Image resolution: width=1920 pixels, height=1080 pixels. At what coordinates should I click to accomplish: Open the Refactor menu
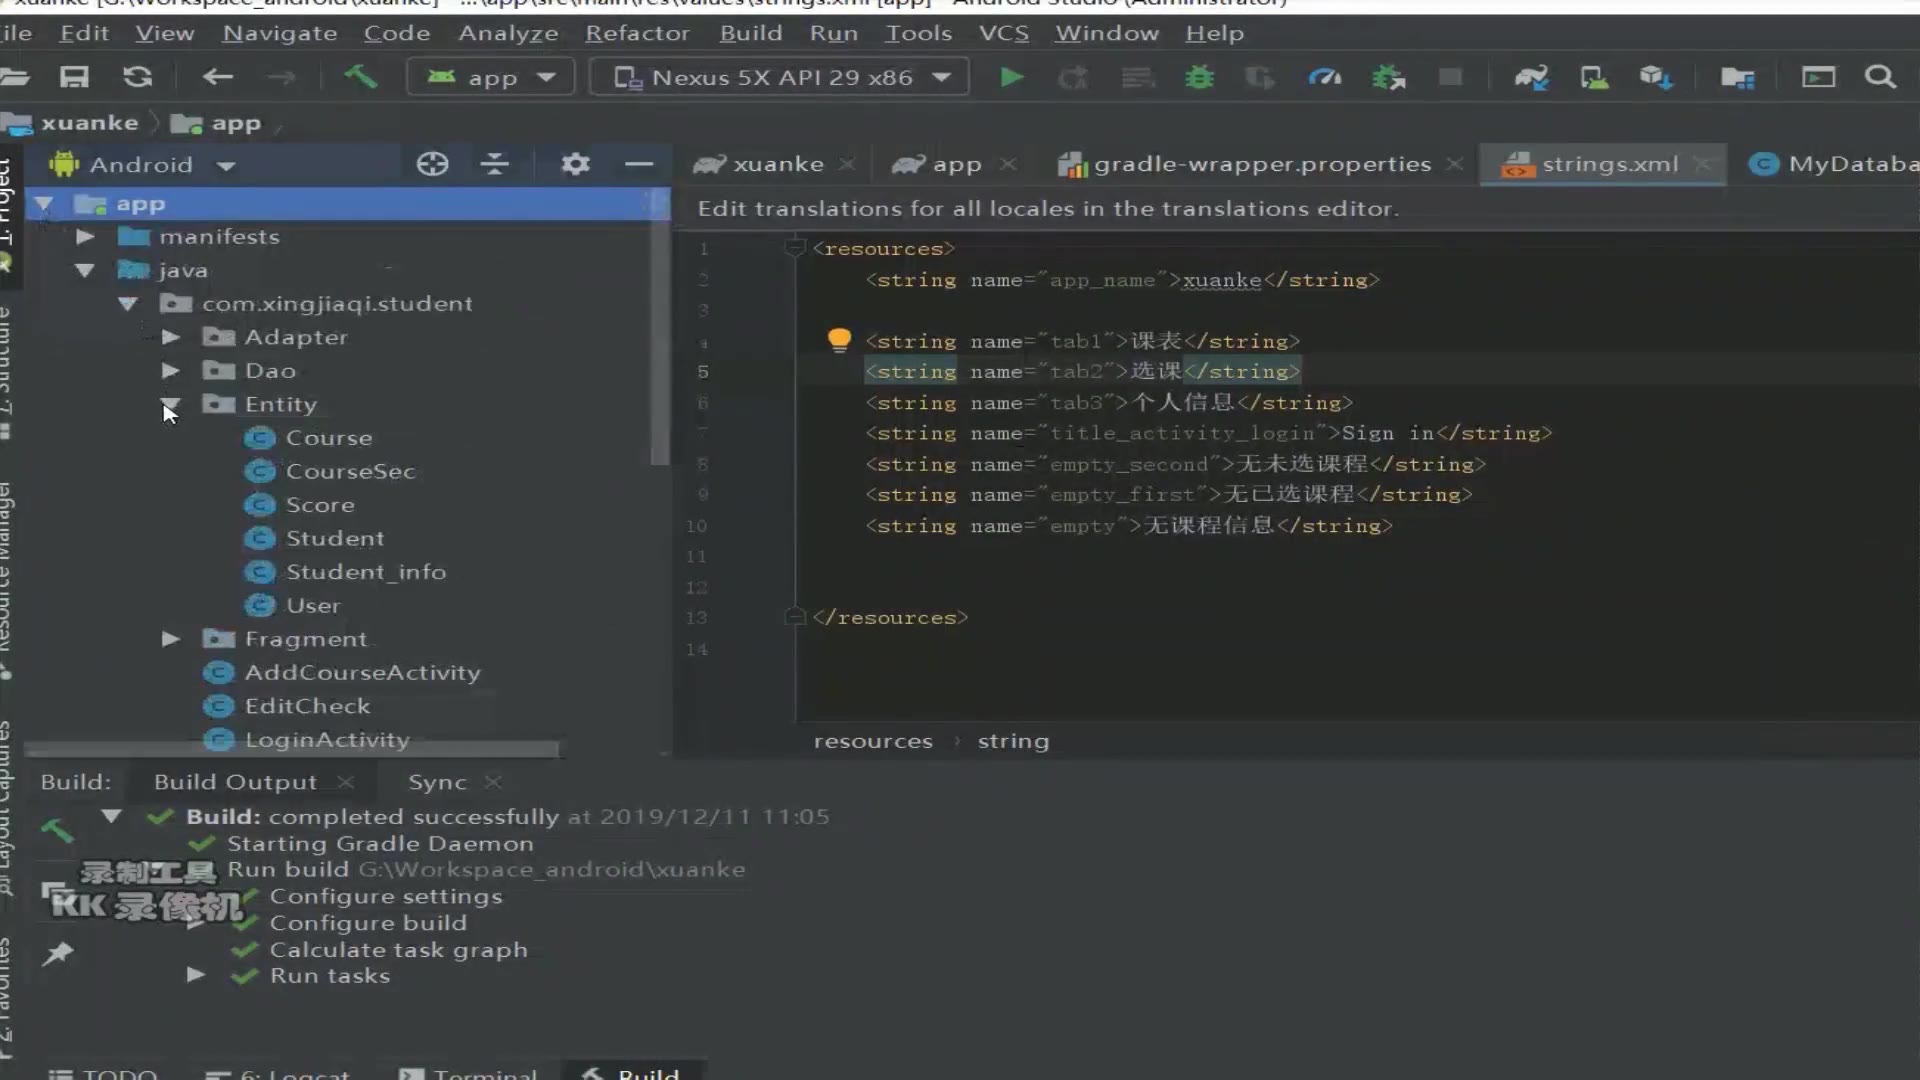[x=637, y=33]
